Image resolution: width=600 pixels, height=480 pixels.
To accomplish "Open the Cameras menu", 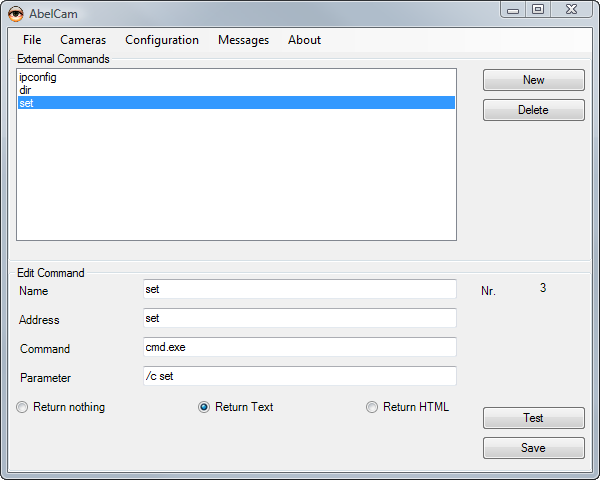I will click(83, 40).
